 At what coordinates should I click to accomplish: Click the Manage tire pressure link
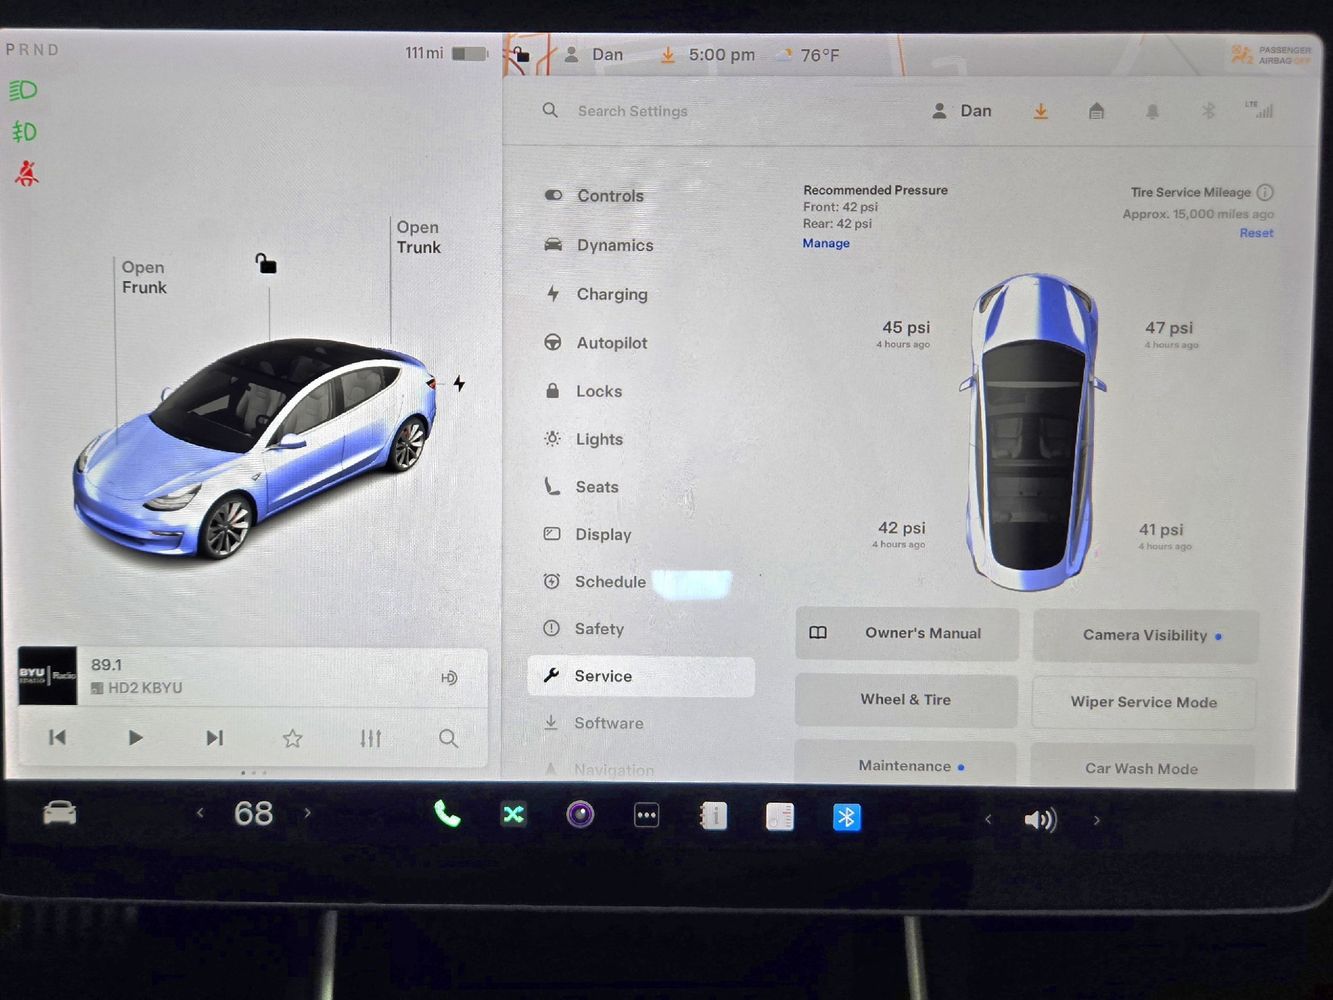[x=826, y=243]
